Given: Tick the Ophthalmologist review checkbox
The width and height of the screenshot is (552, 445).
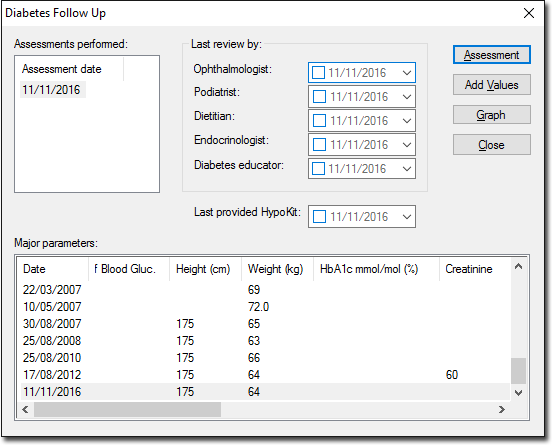Looking at the screenshot, I should click(x=318, y=73).
